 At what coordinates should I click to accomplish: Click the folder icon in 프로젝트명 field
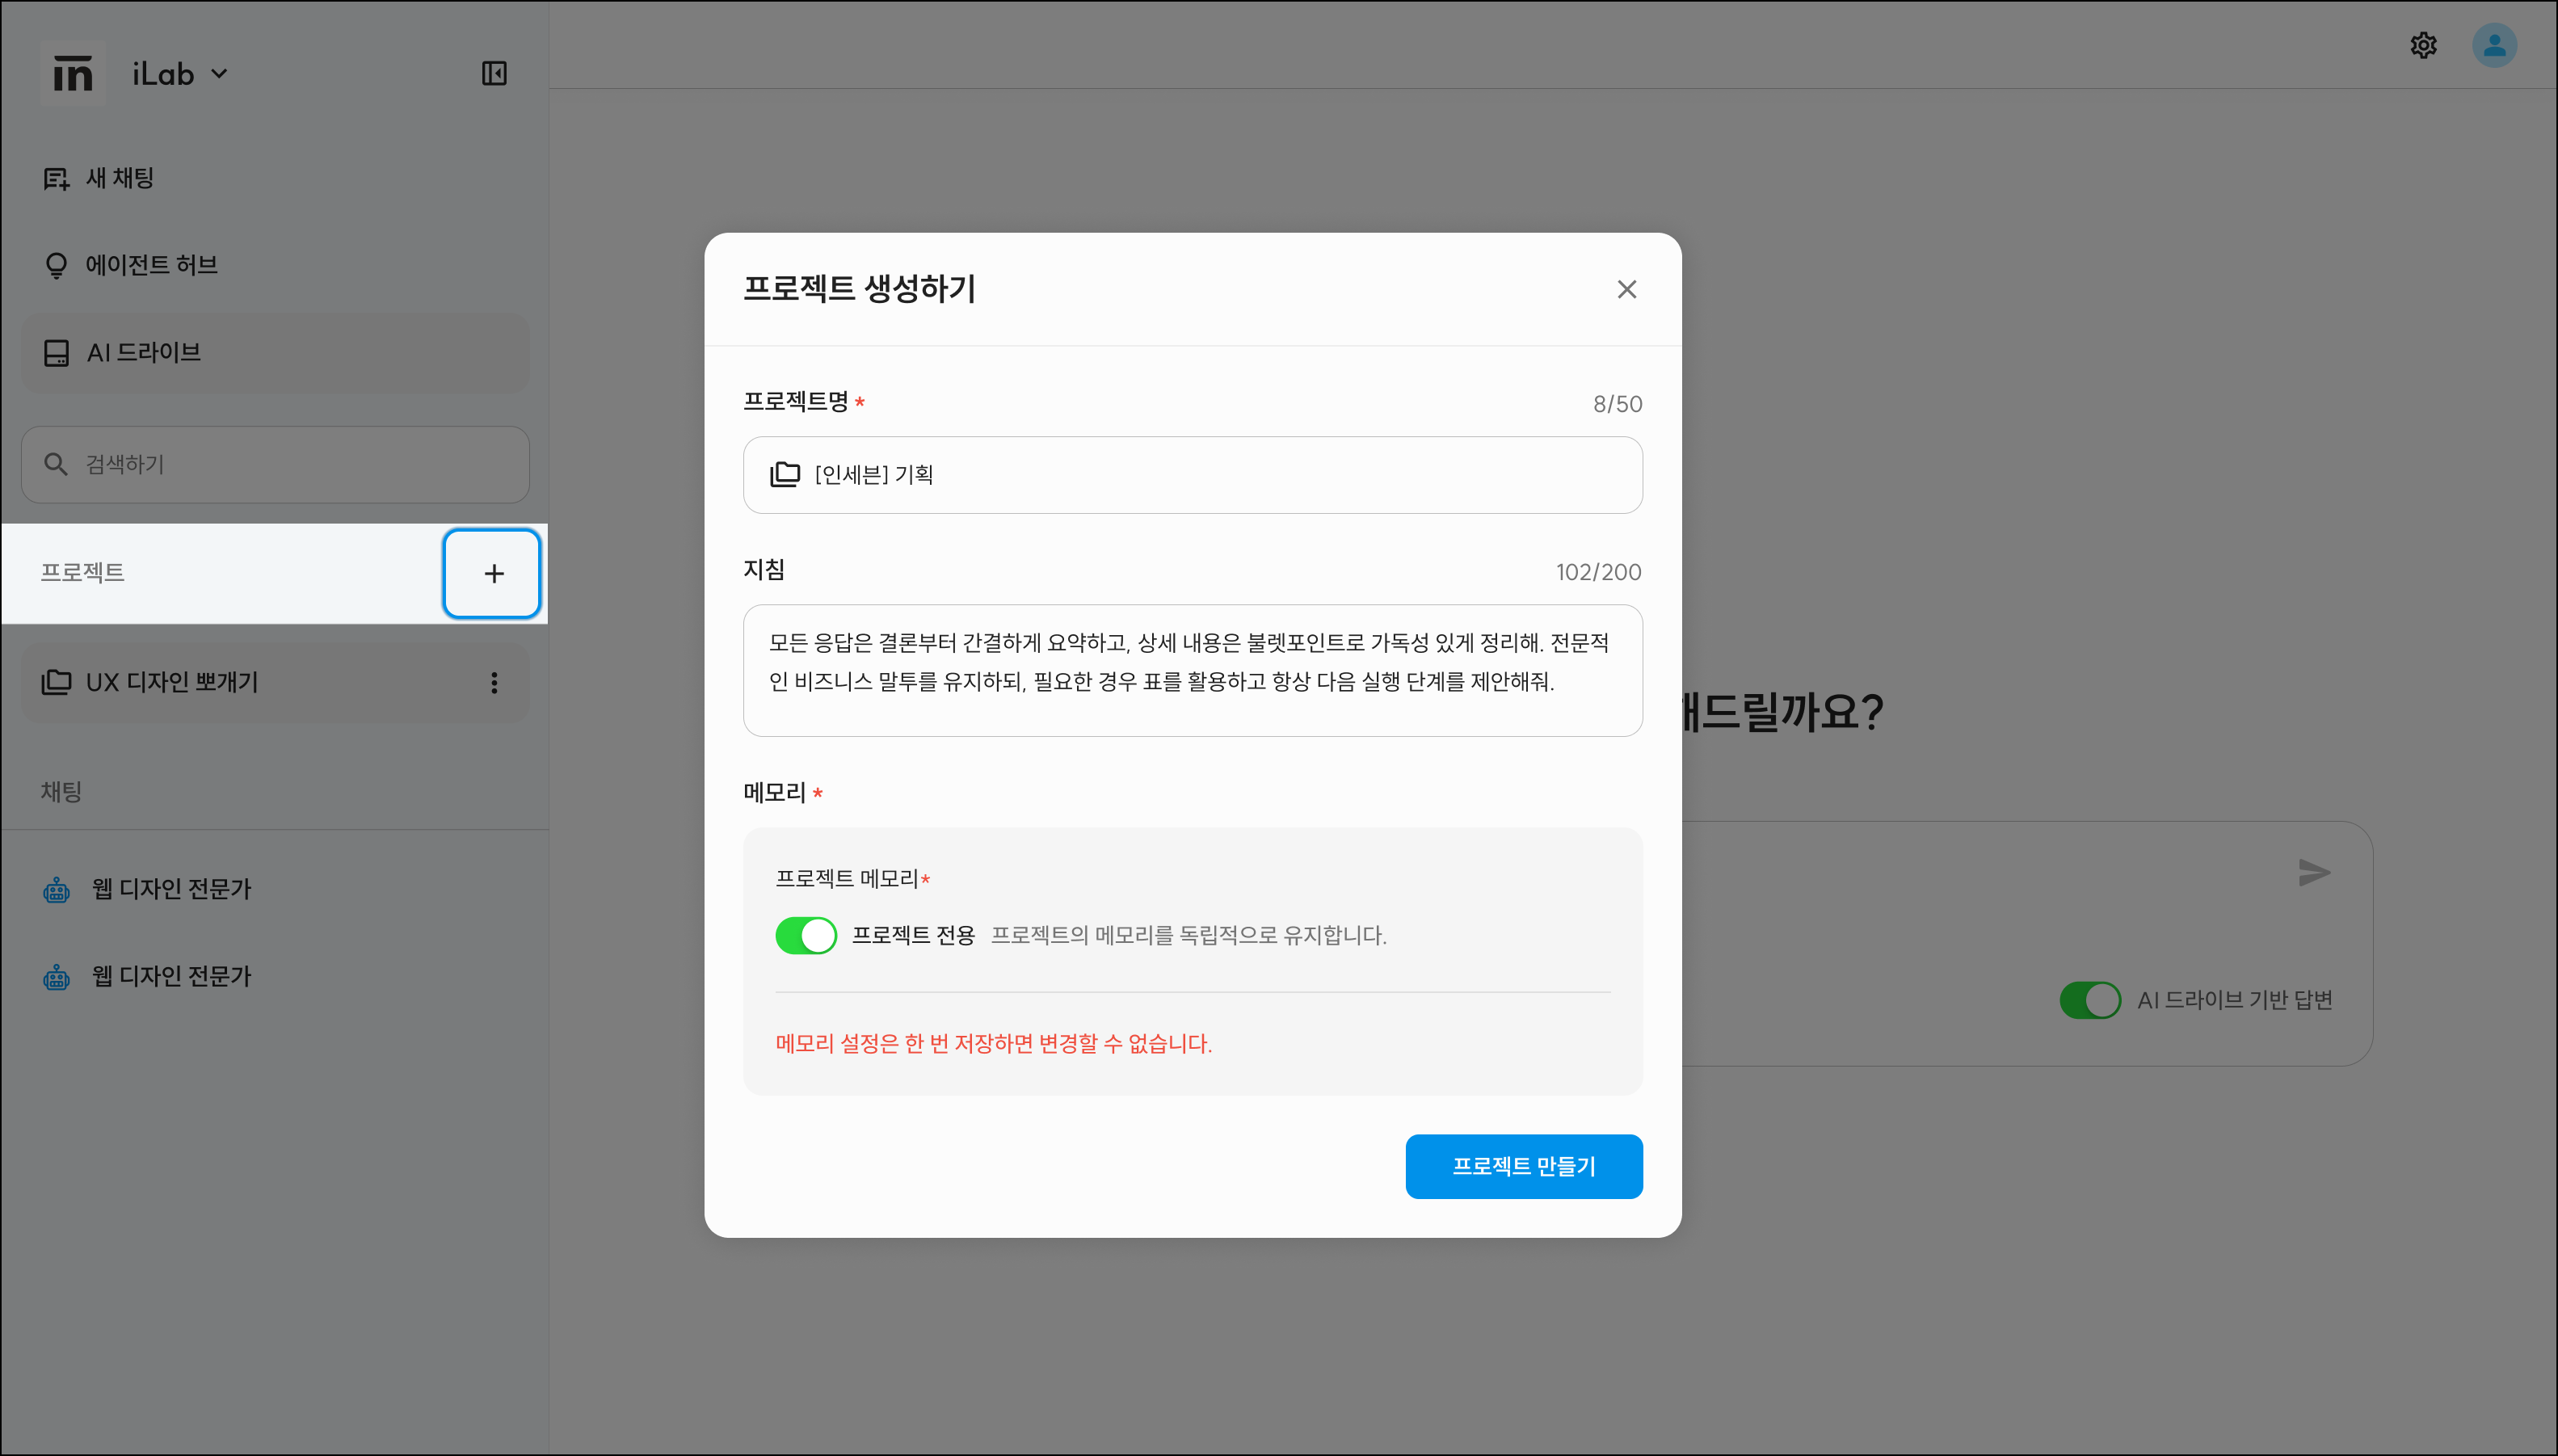point(785,474)
